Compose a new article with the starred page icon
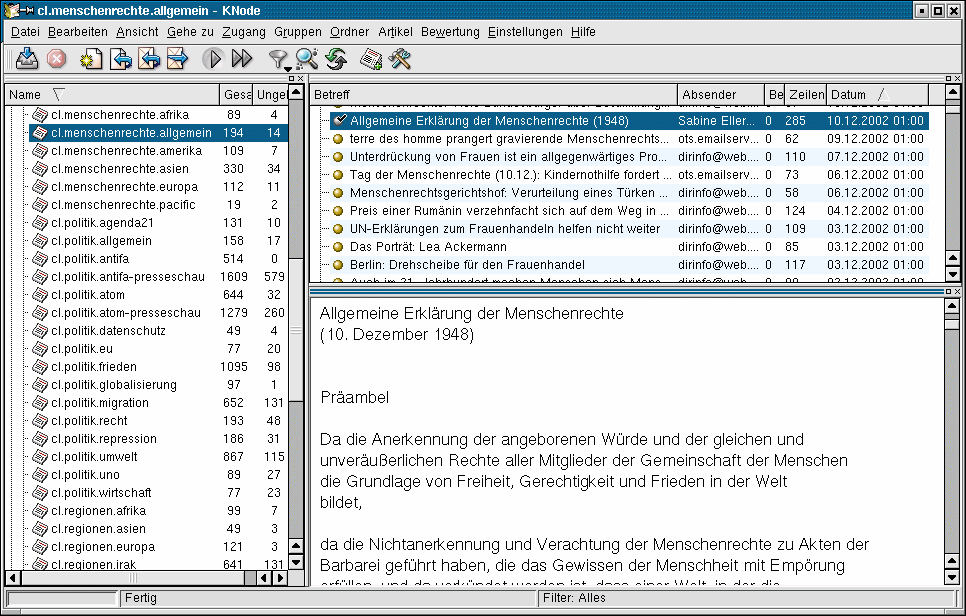The height and width of the screenshot is (616, 966). pyautogui.click(x=91, y=59)
